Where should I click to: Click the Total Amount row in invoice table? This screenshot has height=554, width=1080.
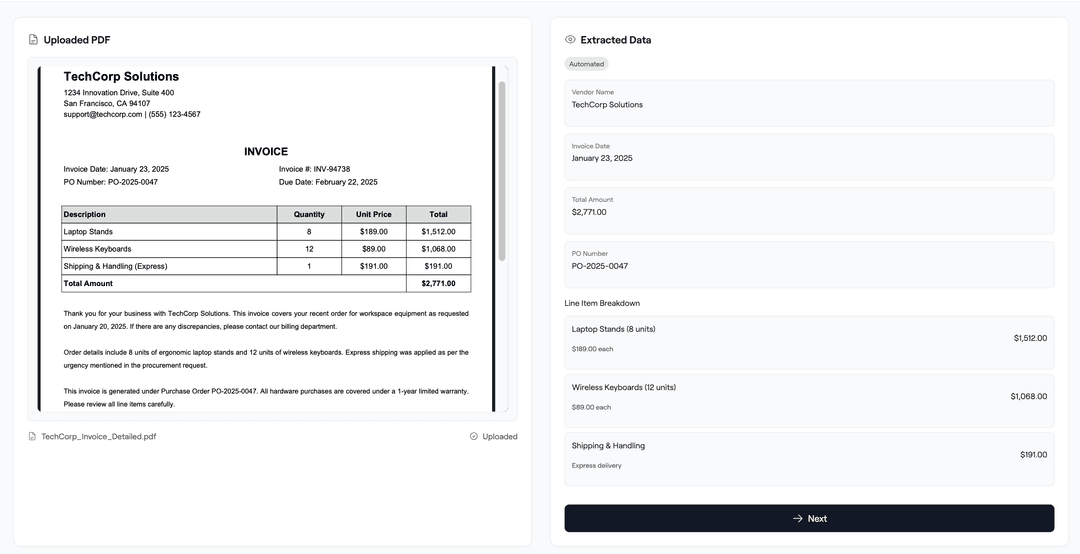click(x=265, y=283)
